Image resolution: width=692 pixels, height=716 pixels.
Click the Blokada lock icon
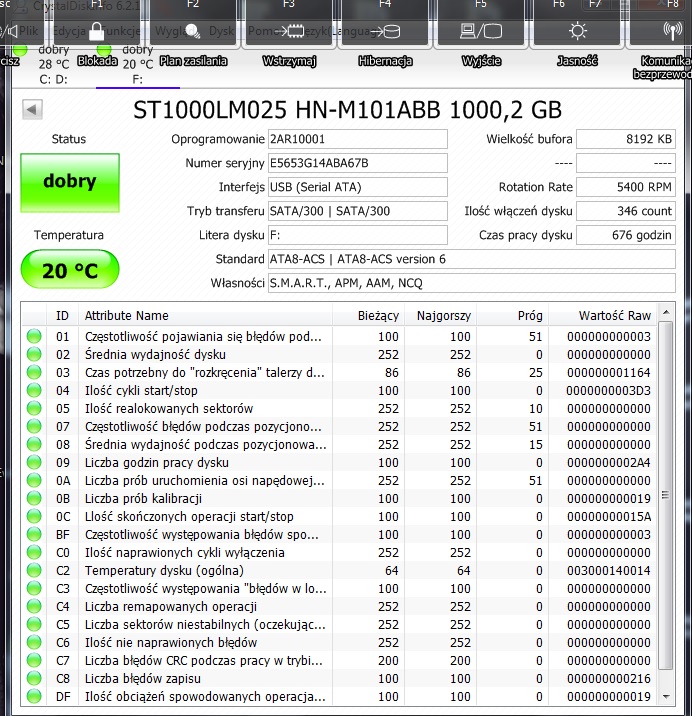point(96,31)
